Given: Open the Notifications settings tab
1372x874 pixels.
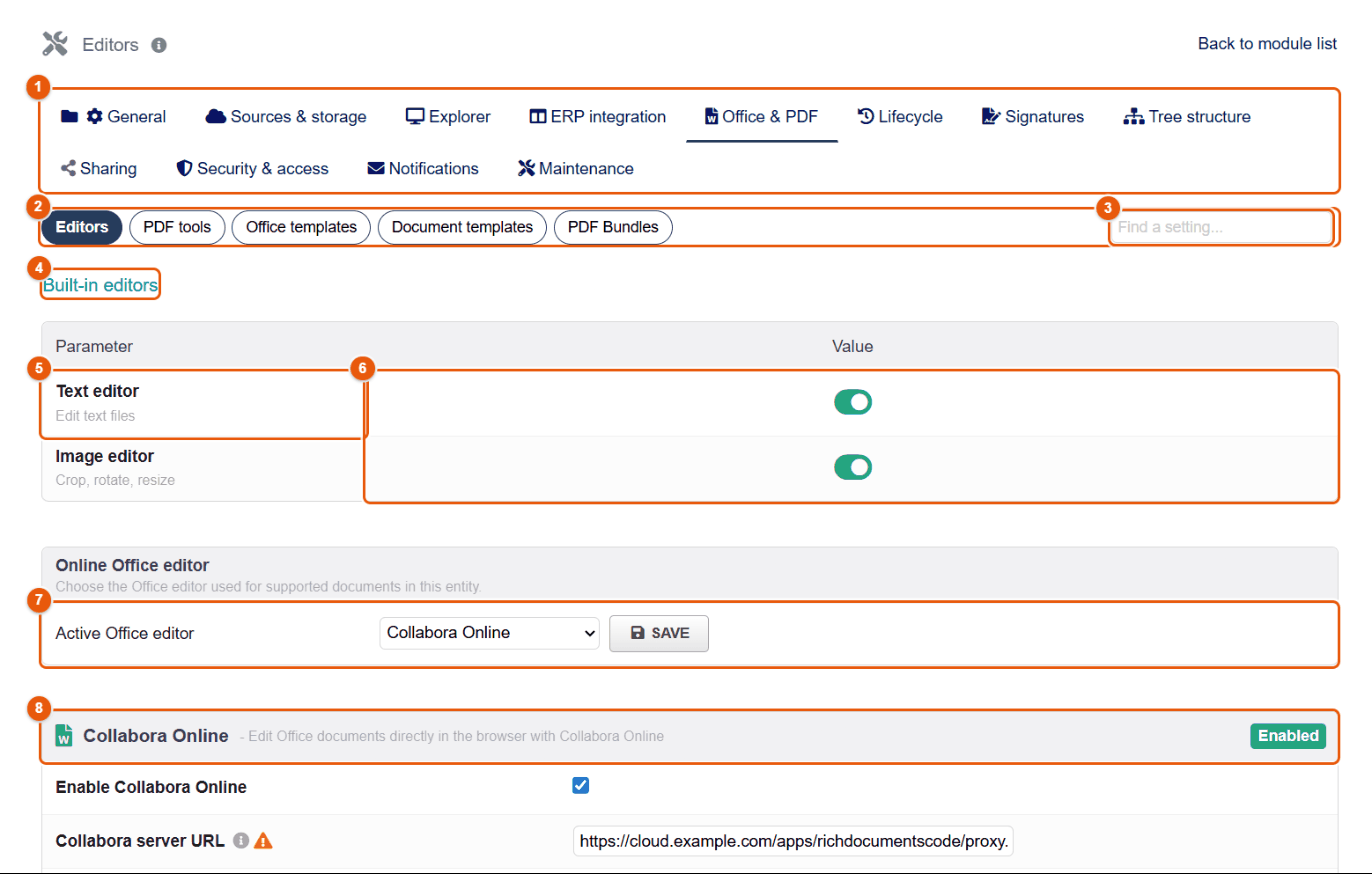Looking at the screenshot, I should 423,169.
